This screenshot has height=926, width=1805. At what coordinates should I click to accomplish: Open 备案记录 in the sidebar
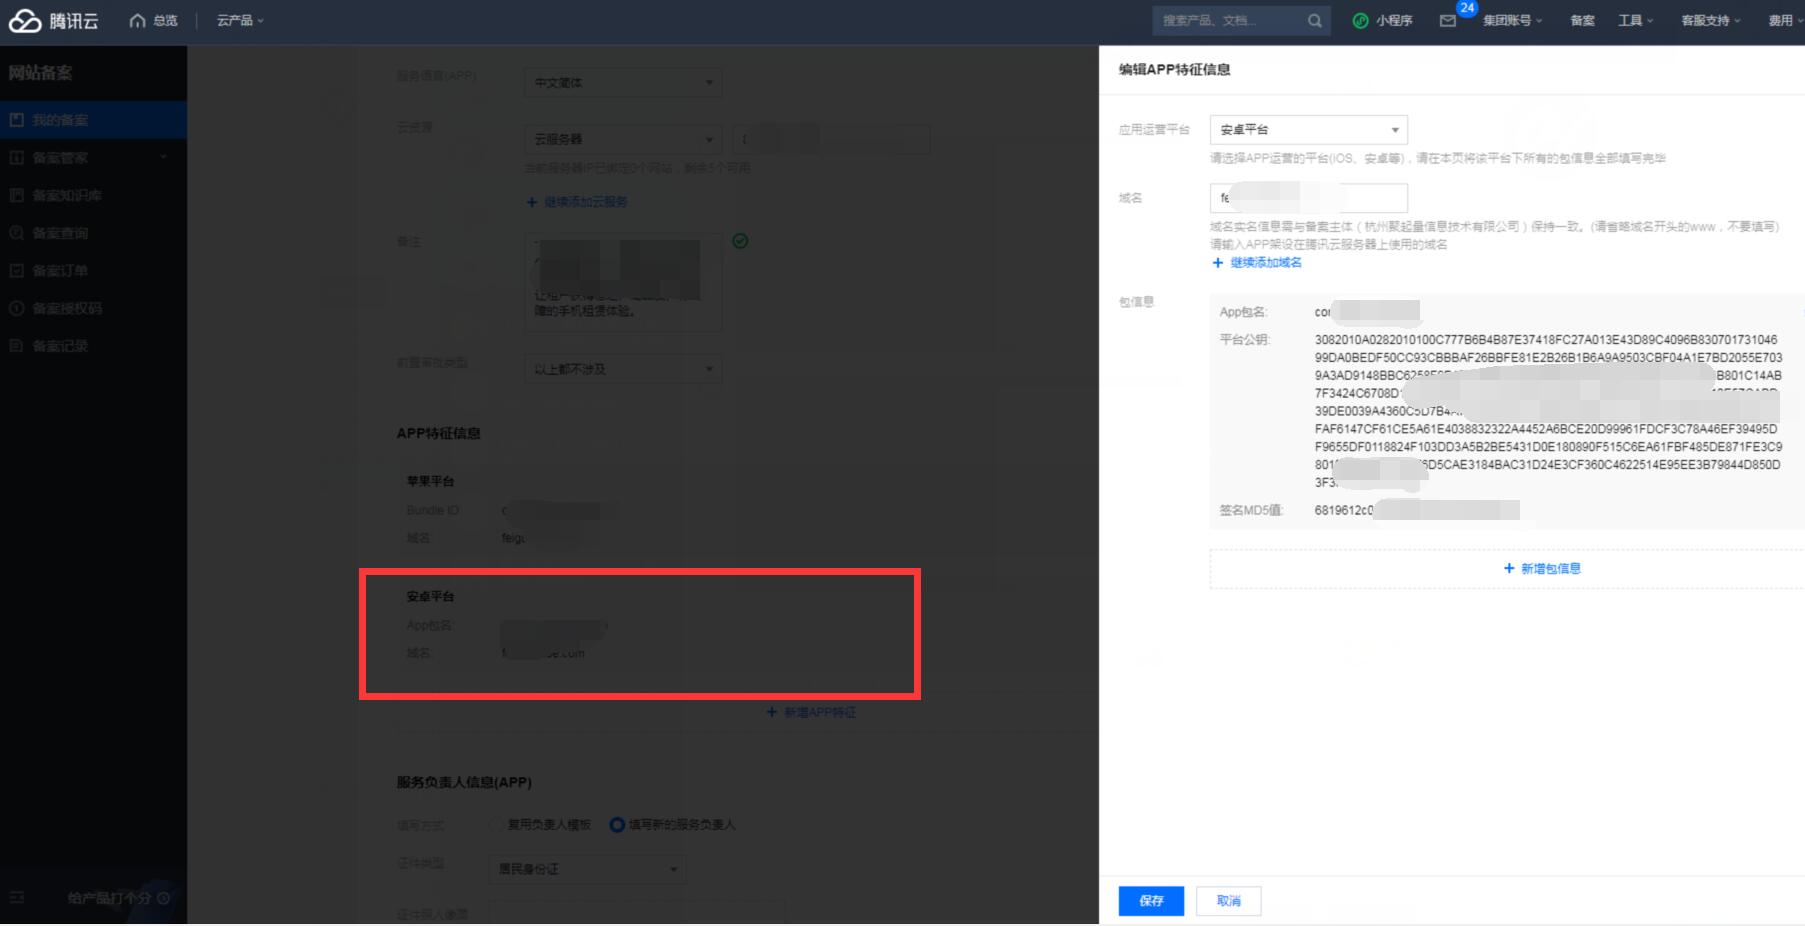click(x=93, y=346)
